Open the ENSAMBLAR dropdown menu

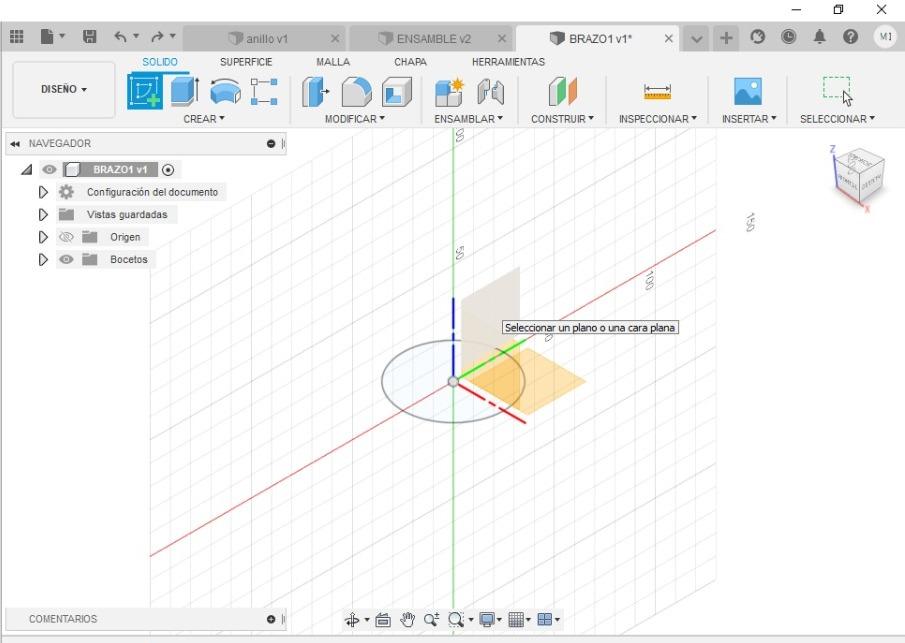[469, 119]
